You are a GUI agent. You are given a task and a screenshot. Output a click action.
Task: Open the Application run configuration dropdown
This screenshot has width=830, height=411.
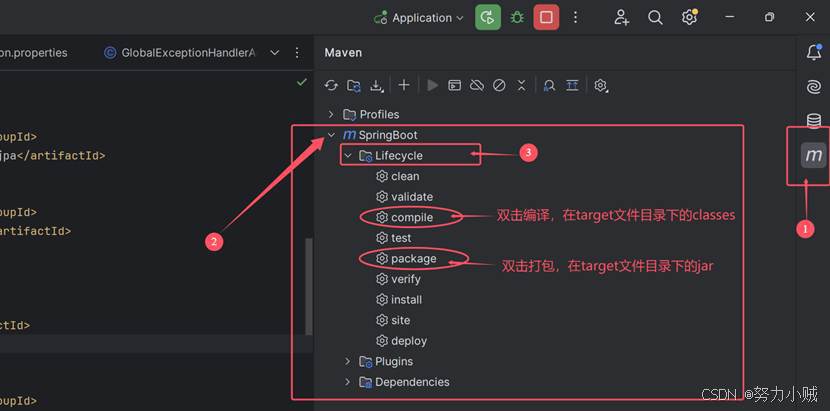click(x=419, y=18)
